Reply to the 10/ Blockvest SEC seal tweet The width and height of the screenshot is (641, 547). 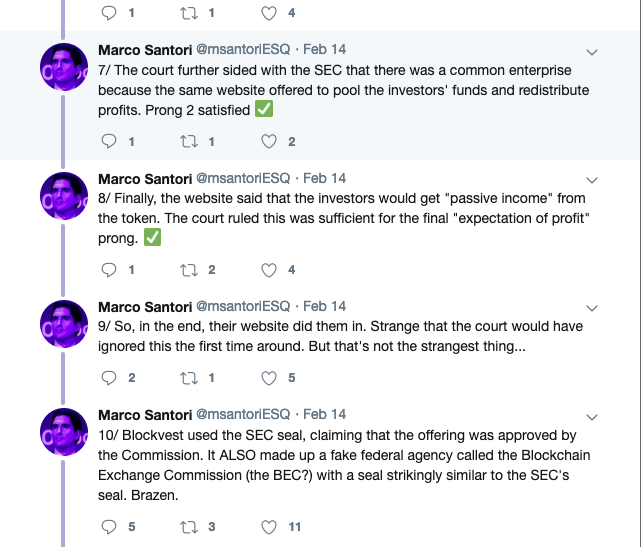tap(110, 526)
